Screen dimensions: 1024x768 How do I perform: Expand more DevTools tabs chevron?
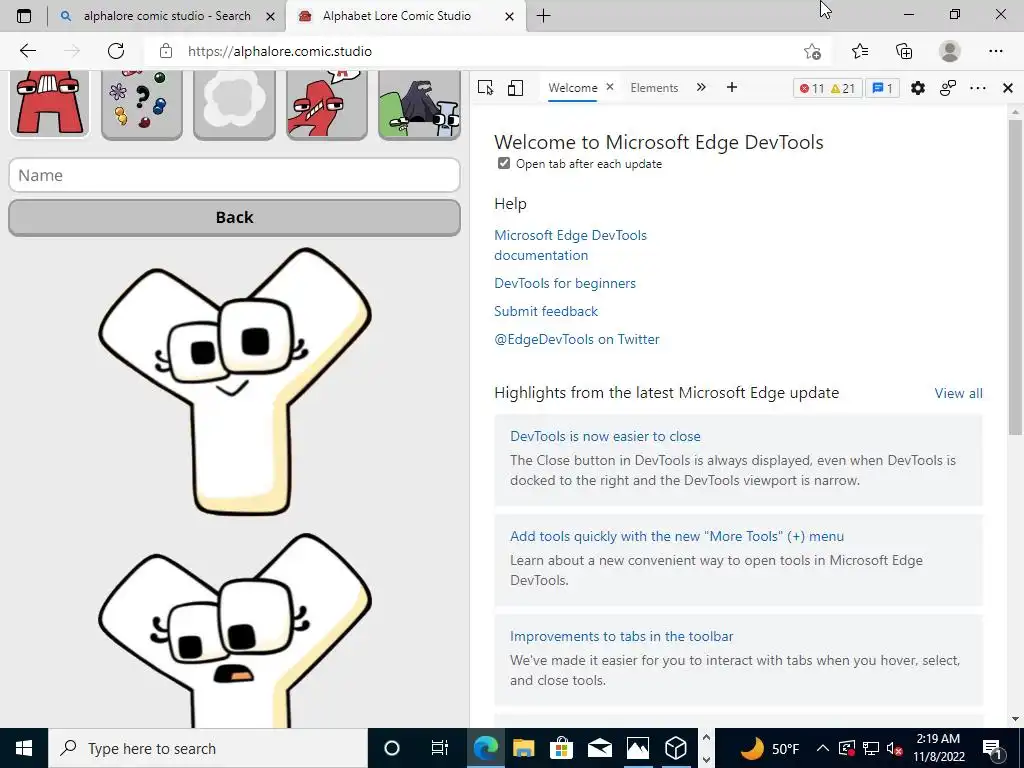[701, 88]
